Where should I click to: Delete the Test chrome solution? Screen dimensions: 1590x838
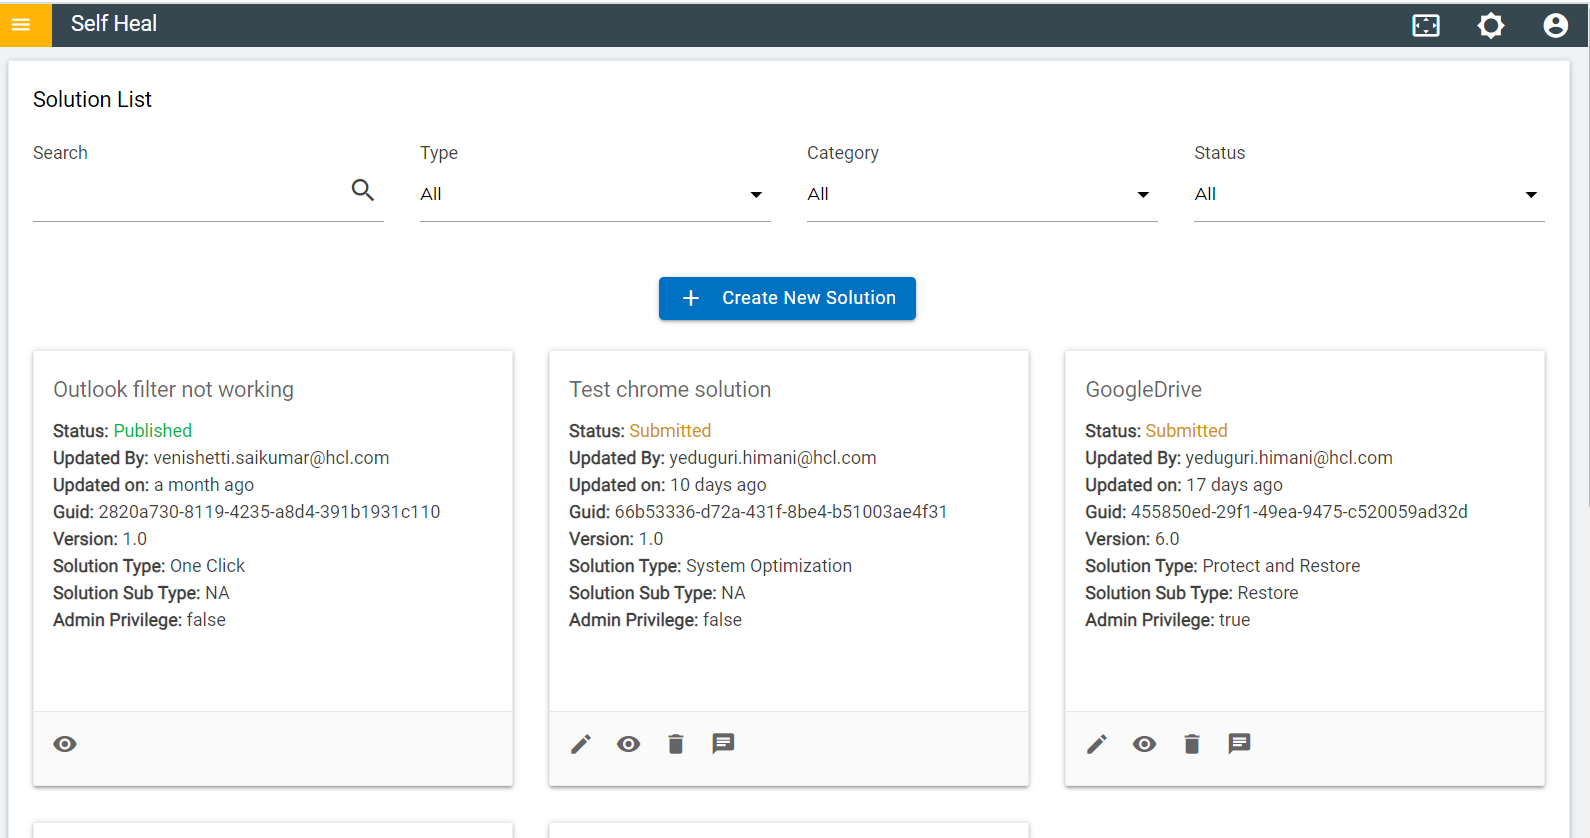(676, 744)
